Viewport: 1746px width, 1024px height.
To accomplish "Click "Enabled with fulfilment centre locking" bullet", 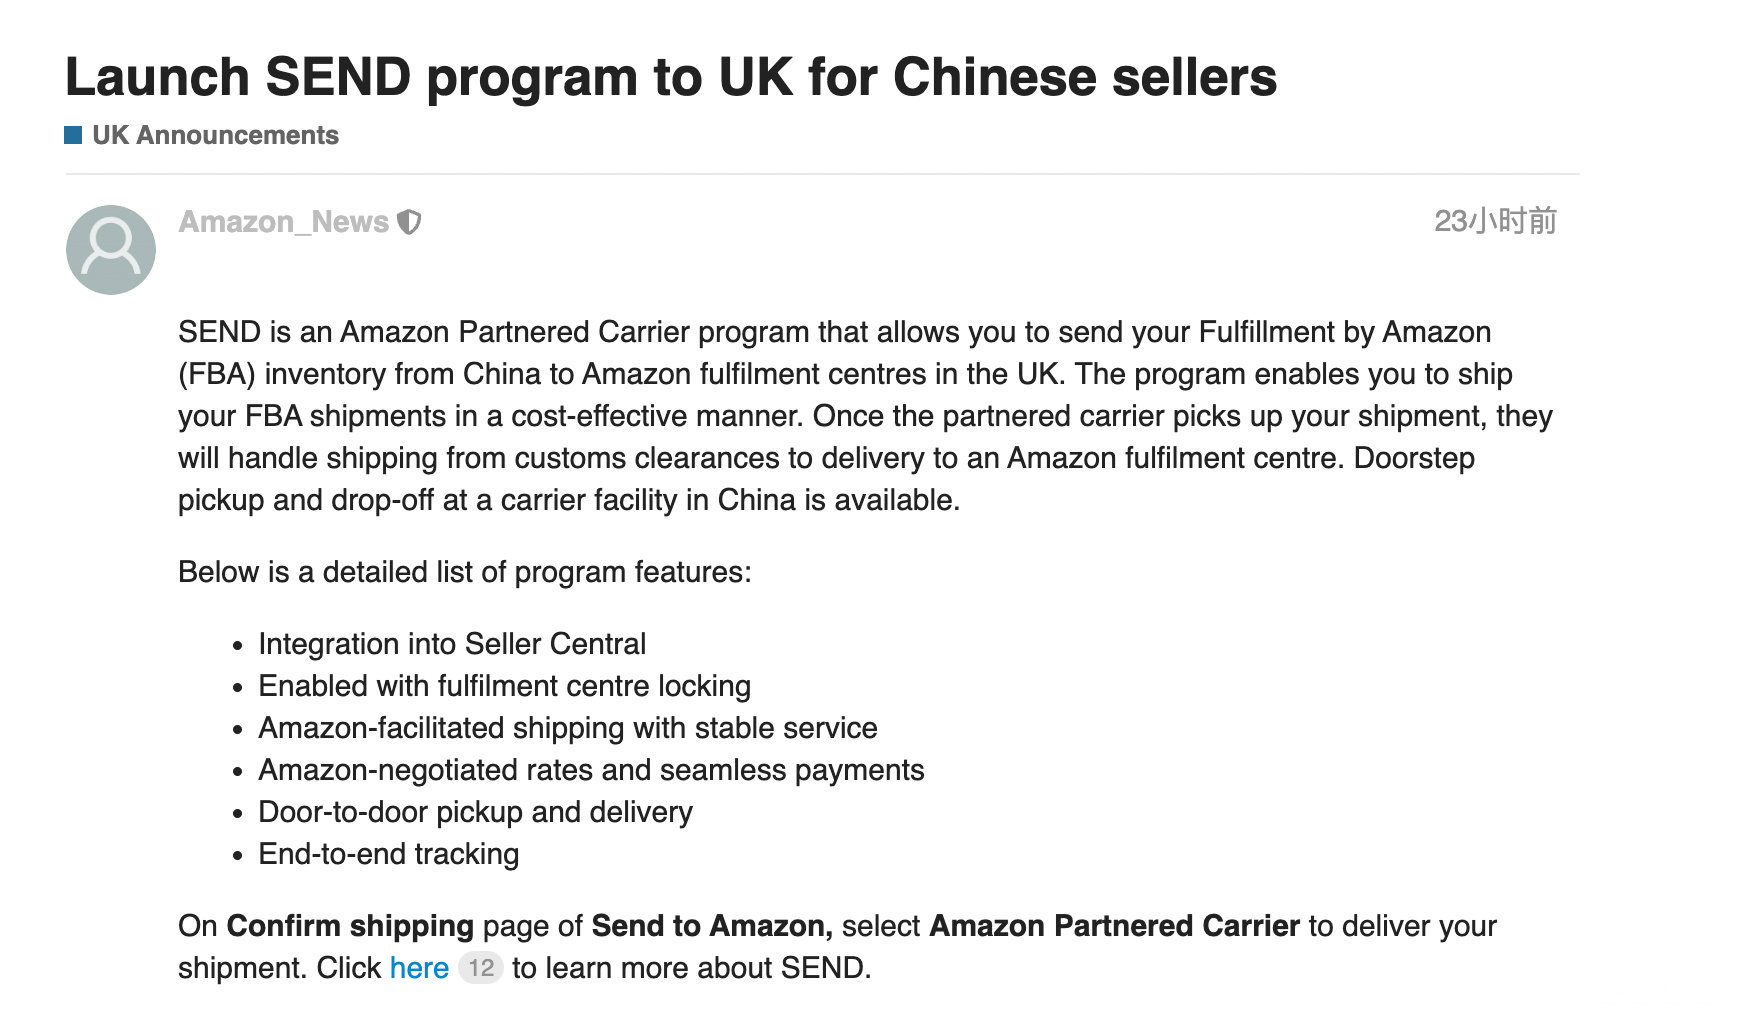I will 504,686.
